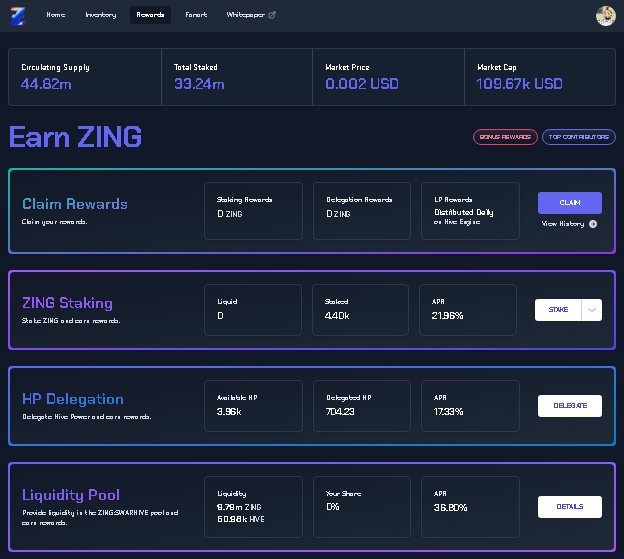Open Liquidity Pool Details

[x=569, y=507]
